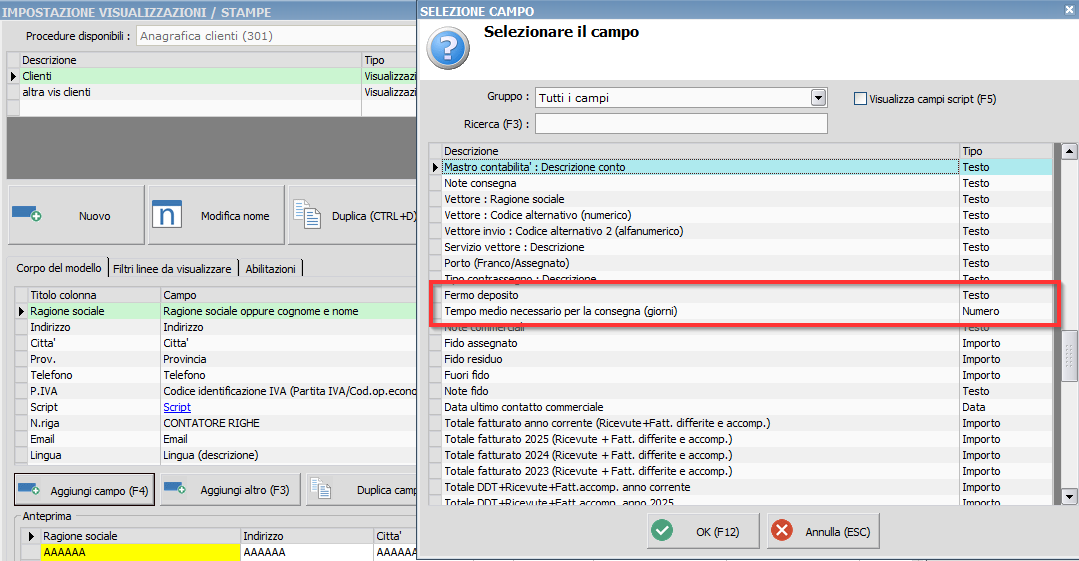The image size is (1079, 561).
Task: Click the field list vertical scrollbar thumb
Action: 1069,355
